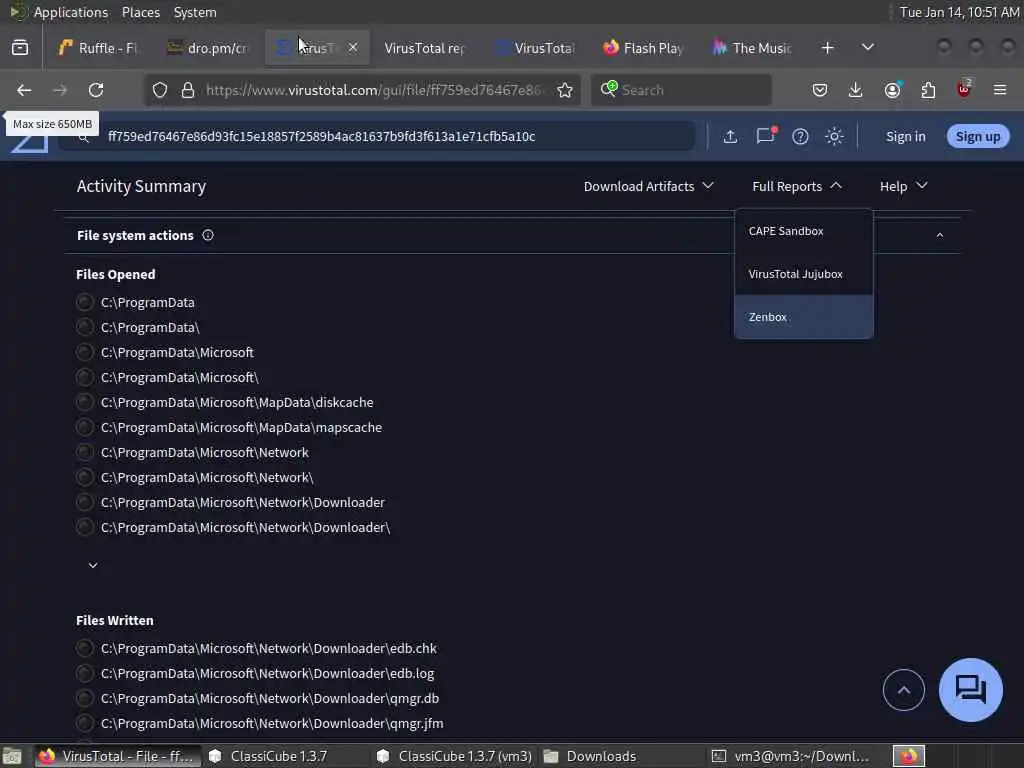This screenshot has width=1024, height=768.
Task: Select the circle beside Downloader\qmgr.db
Action: click(x=84, y=698)
